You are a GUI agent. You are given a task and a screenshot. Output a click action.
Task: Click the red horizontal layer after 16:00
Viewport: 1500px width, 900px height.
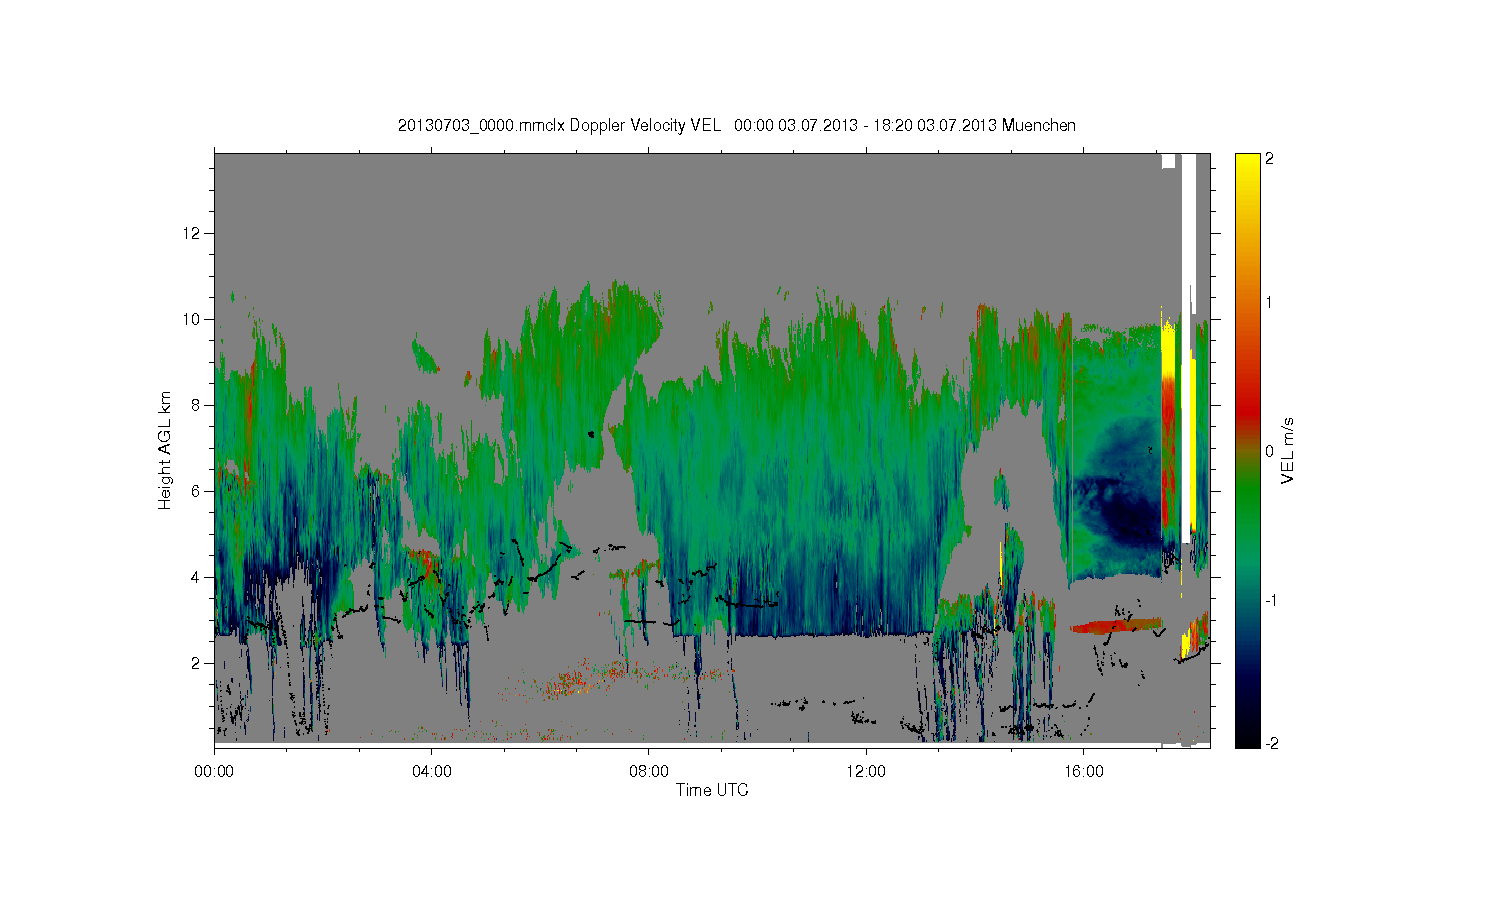coord(1117,626)
